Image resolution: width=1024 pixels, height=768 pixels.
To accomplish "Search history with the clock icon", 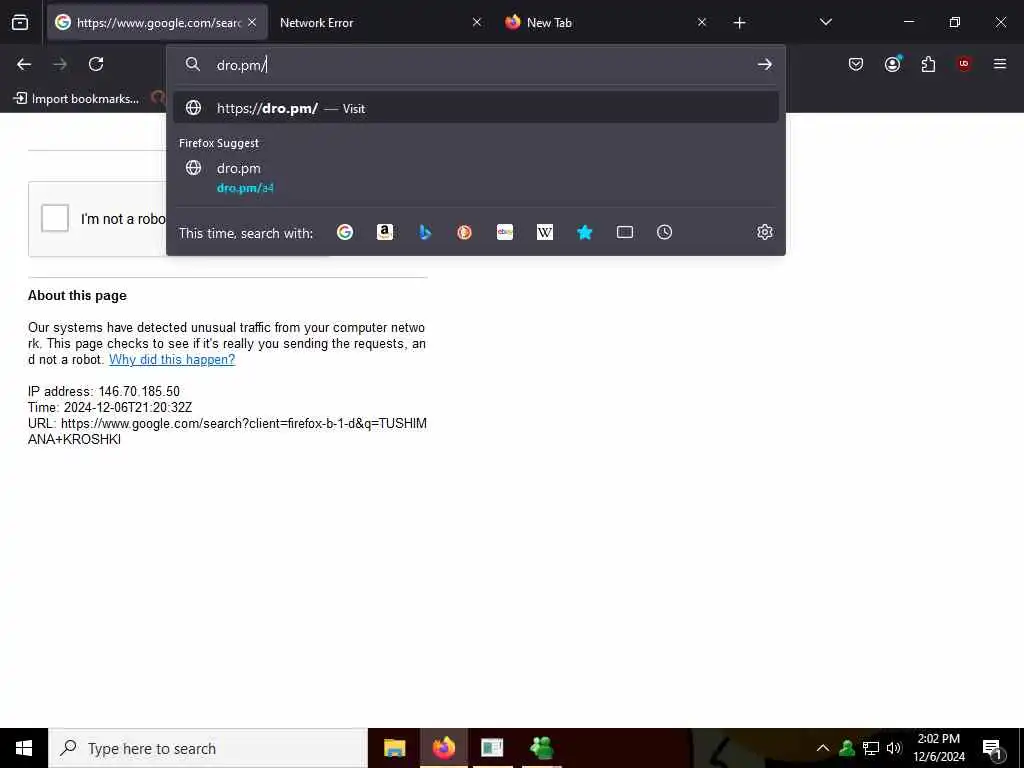I will tap(664, 232).
